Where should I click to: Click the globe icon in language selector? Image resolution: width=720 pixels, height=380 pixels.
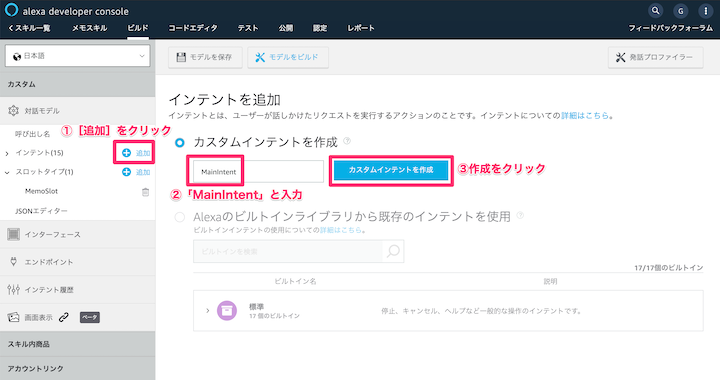point(17,56)
